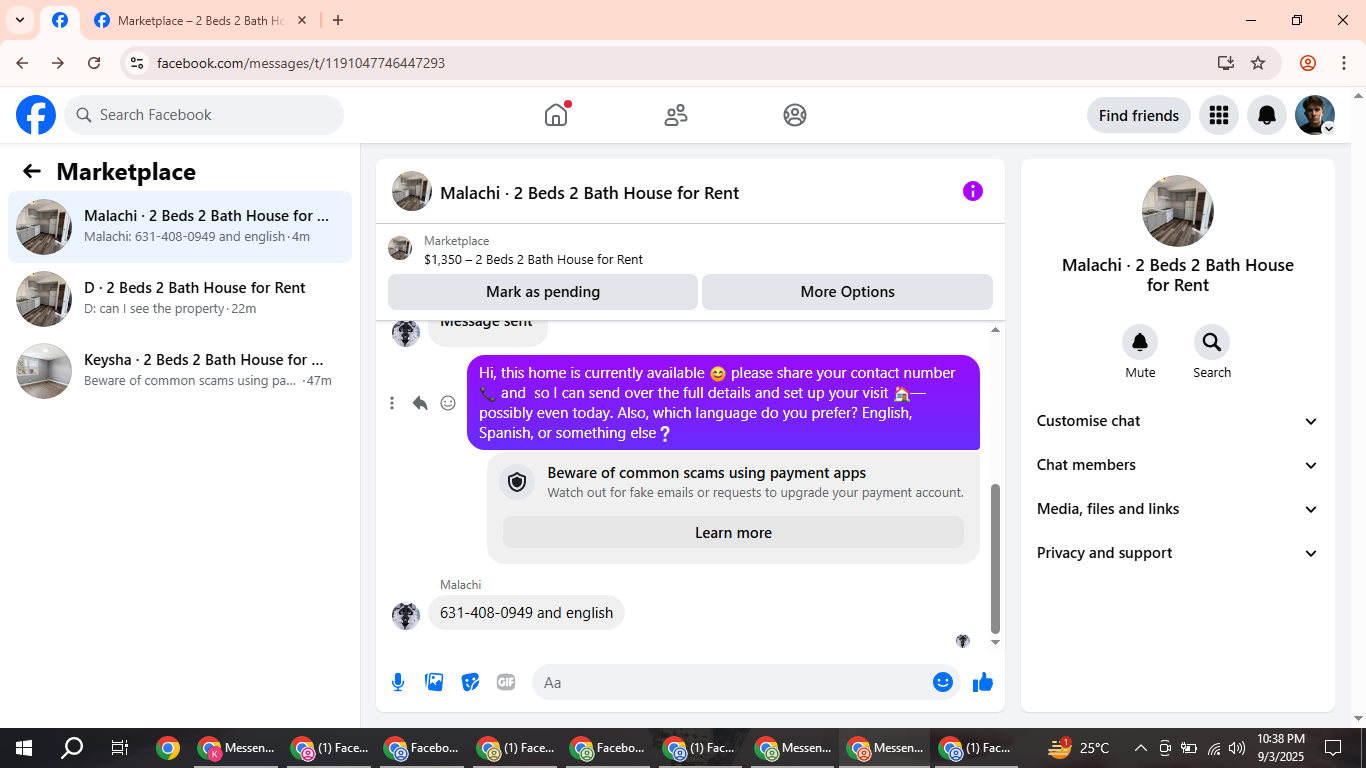
Task: Click the attach photo icon in composer
Action: 434,682
